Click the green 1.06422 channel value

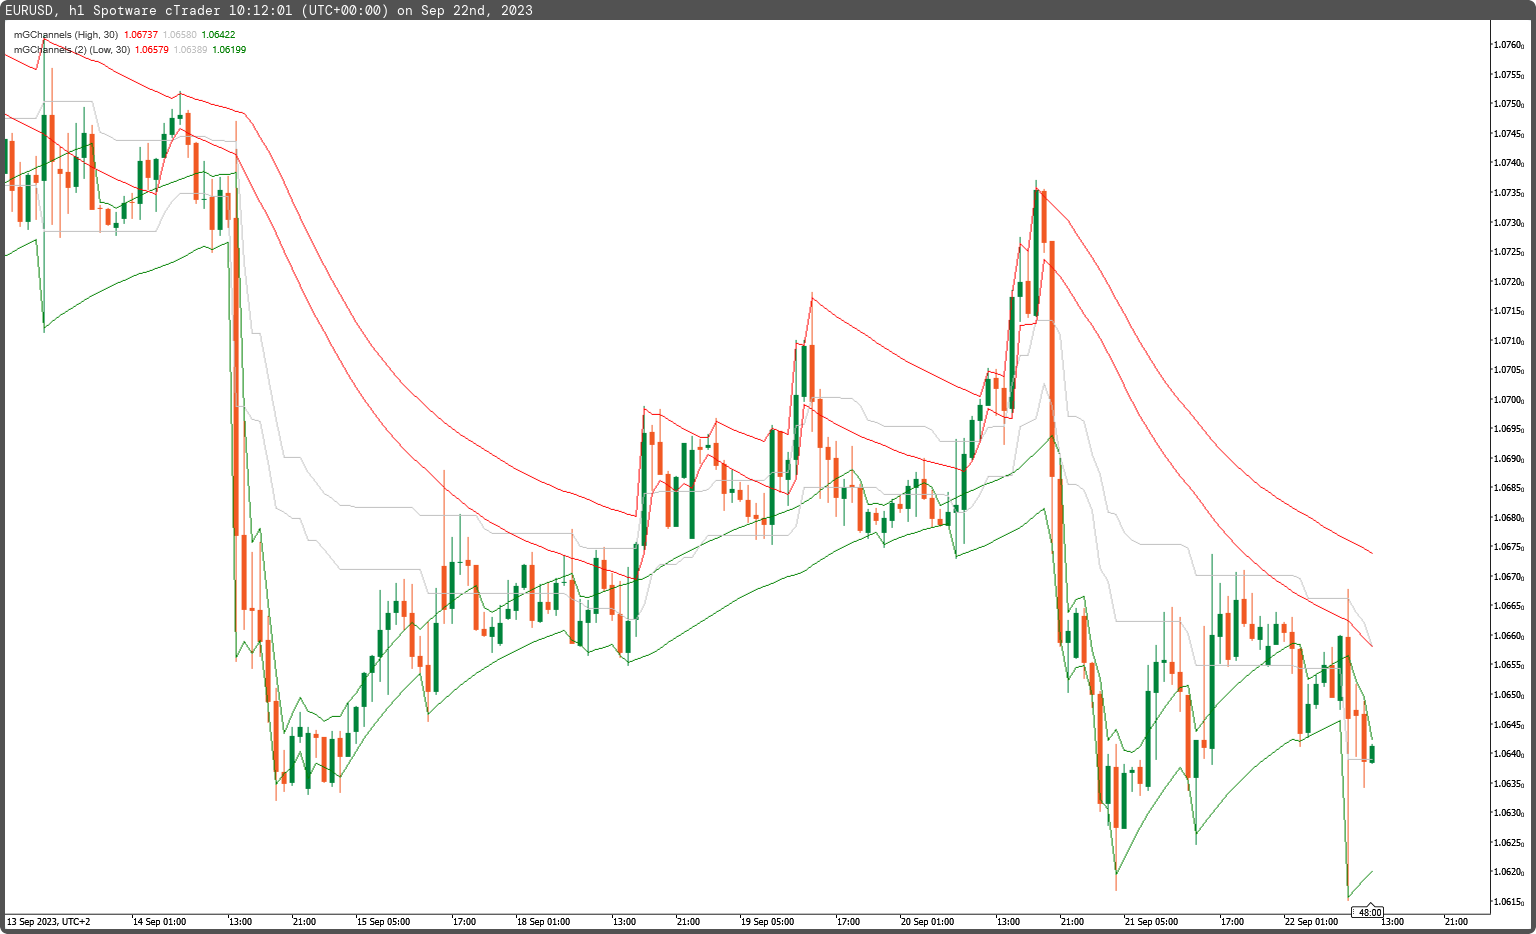(218, 33)
